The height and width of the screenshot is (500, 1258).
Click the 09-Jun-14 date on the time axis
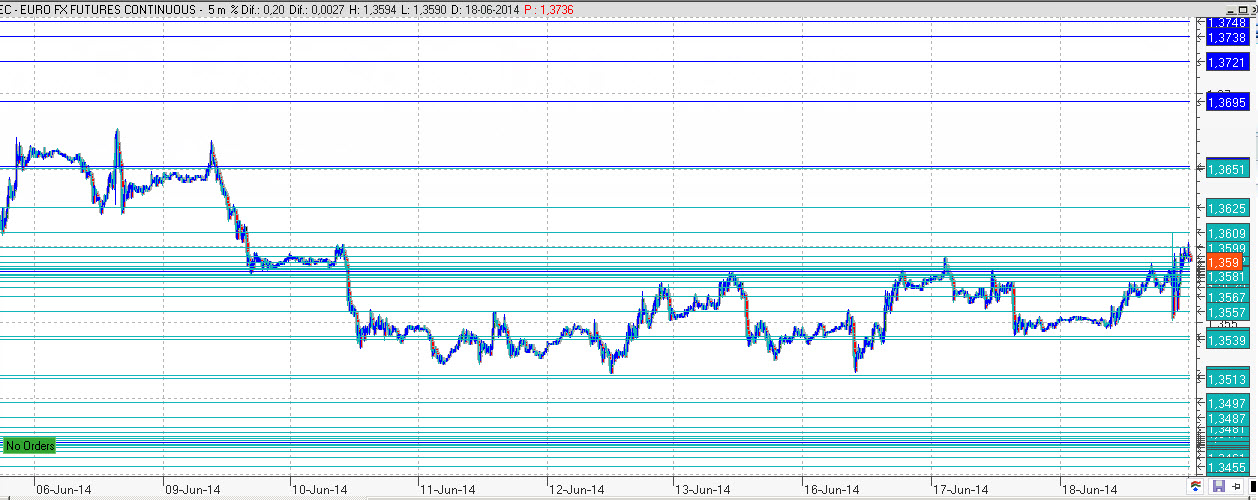click(x=191, y=490)
